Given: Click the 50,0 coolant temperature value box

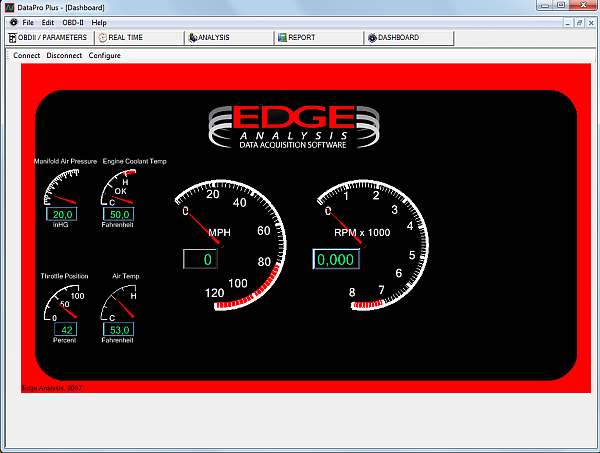Looking at the screenshot, I should point(118,214).
